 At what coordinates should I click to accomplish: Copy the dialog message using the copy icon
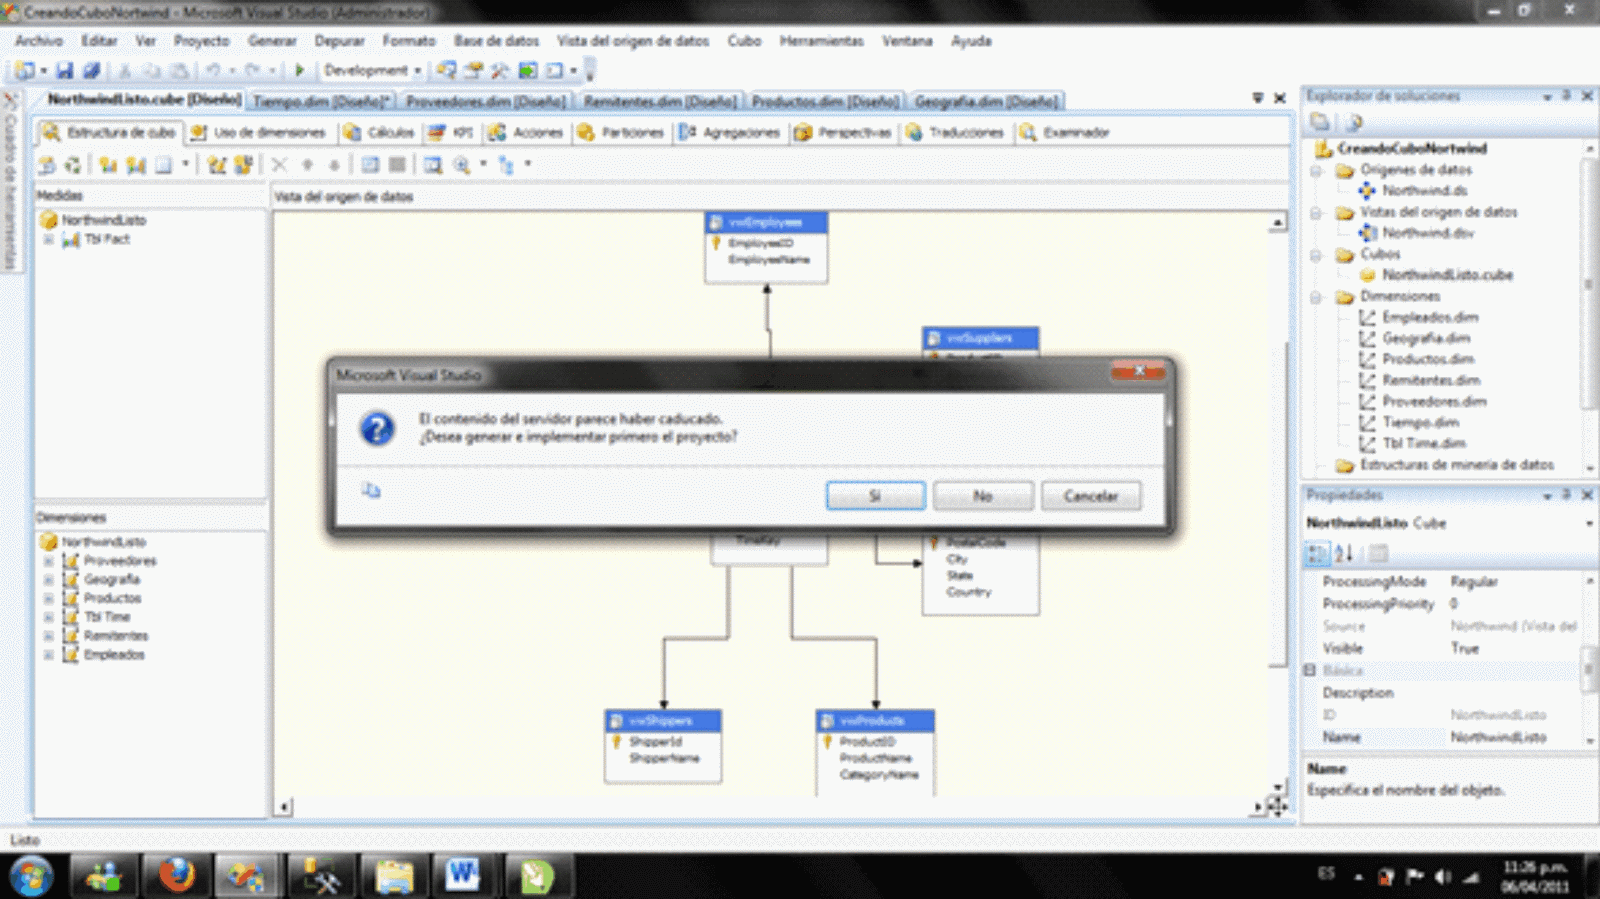(x=371, y=490)
